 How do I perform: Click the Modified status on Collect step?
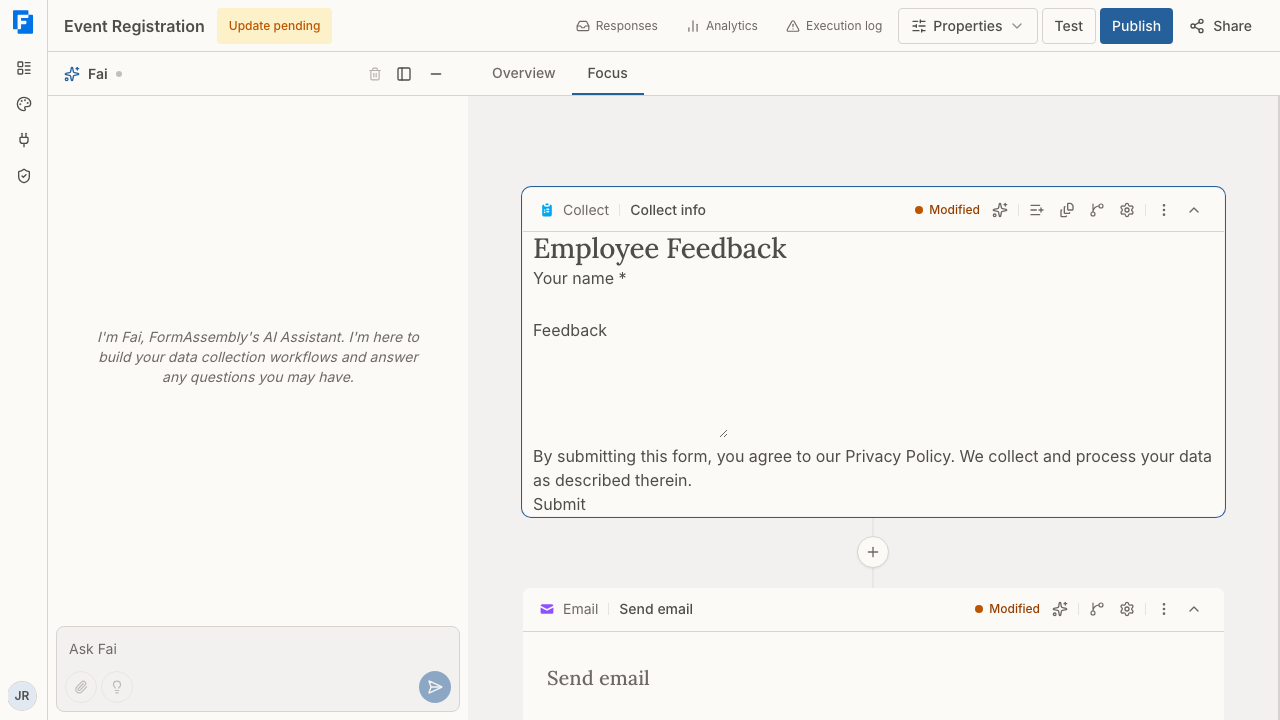(x=947, y=210)
